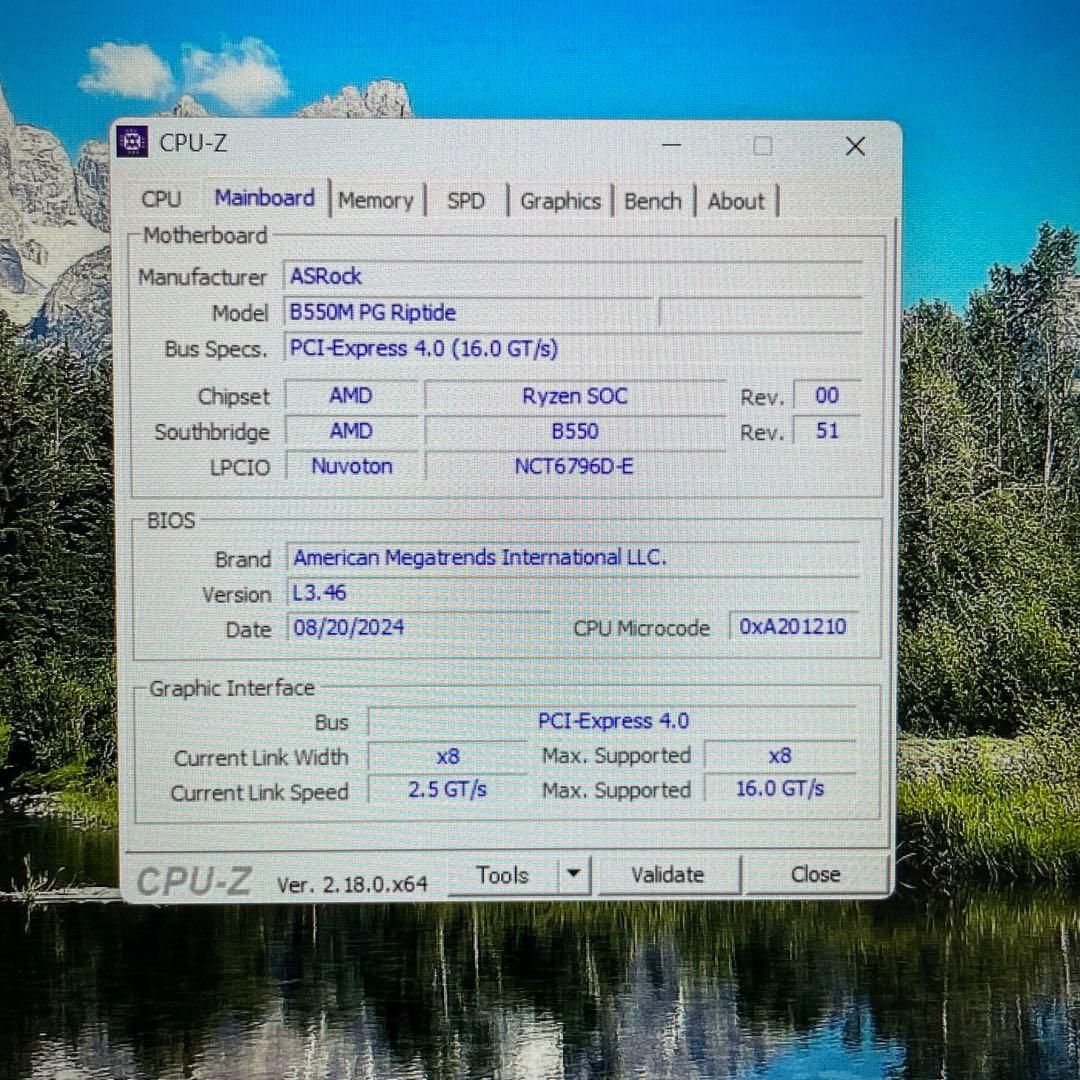This screenshot has width=1080, height=1080.
Task: Click the Close button
Action: coord(815,874)
